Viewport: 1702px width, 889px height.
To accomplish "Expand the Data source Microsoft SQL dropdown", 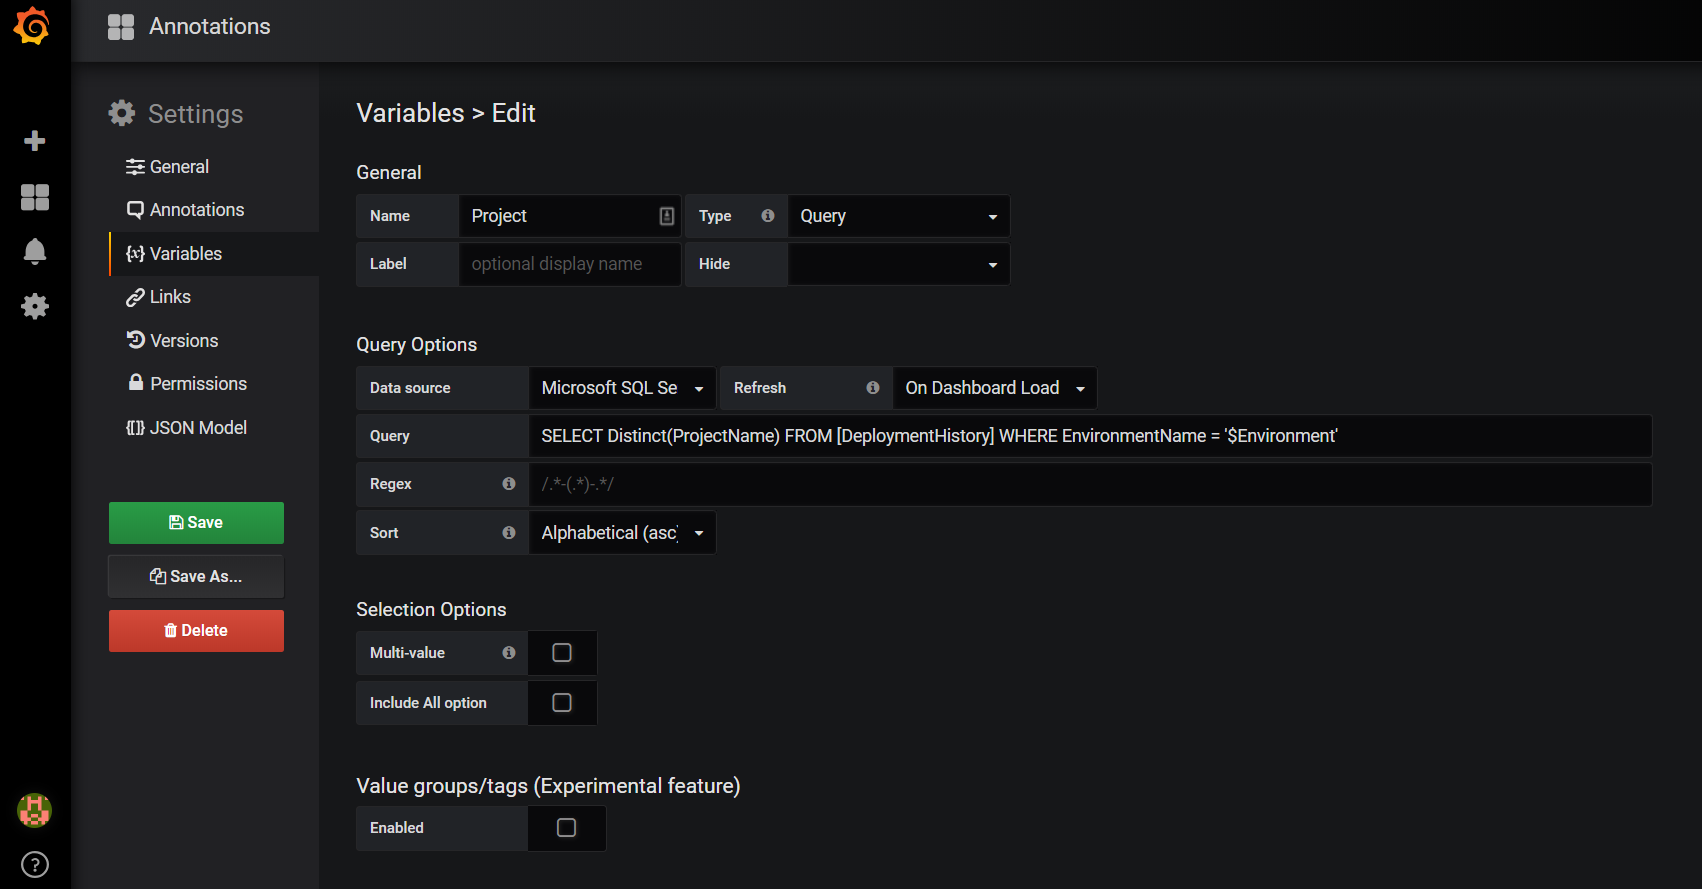I will [x=621, y=388].
